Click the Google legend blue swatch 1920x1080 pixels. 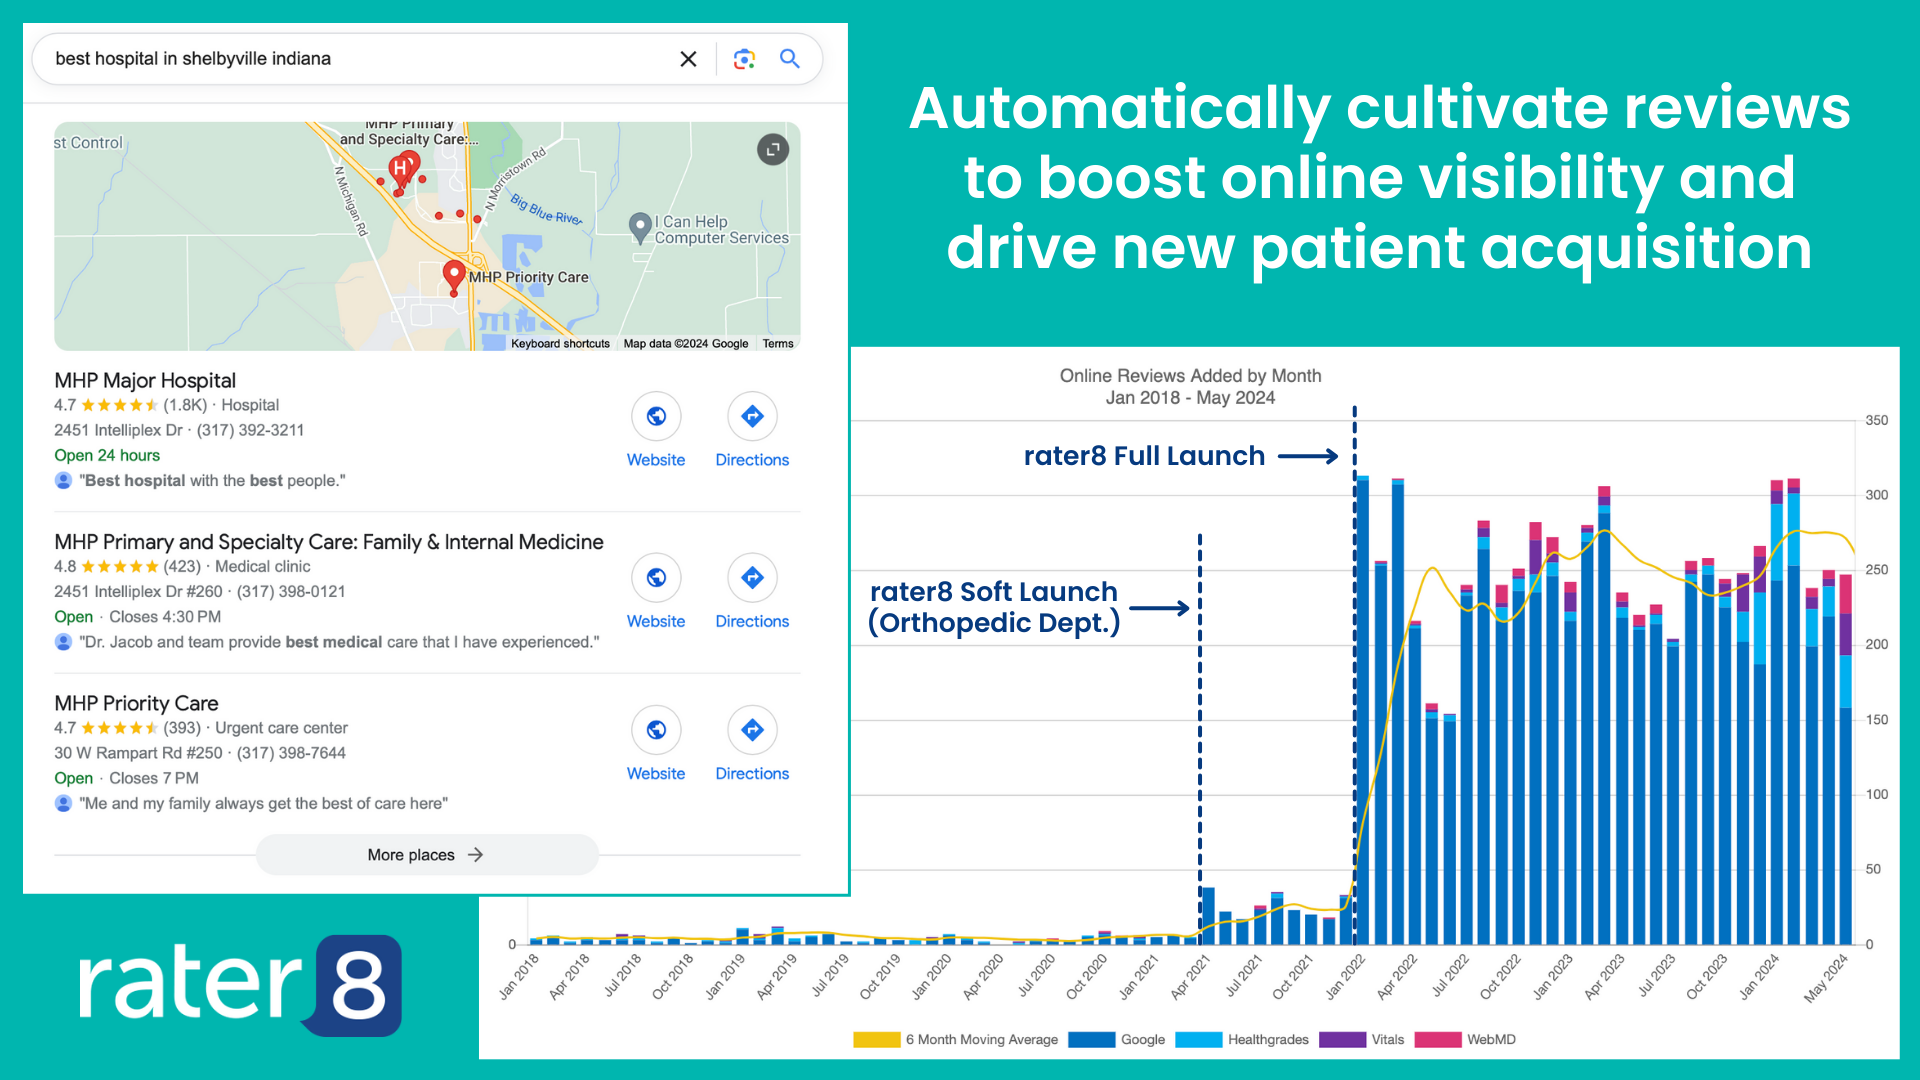click(1091, 1040)
